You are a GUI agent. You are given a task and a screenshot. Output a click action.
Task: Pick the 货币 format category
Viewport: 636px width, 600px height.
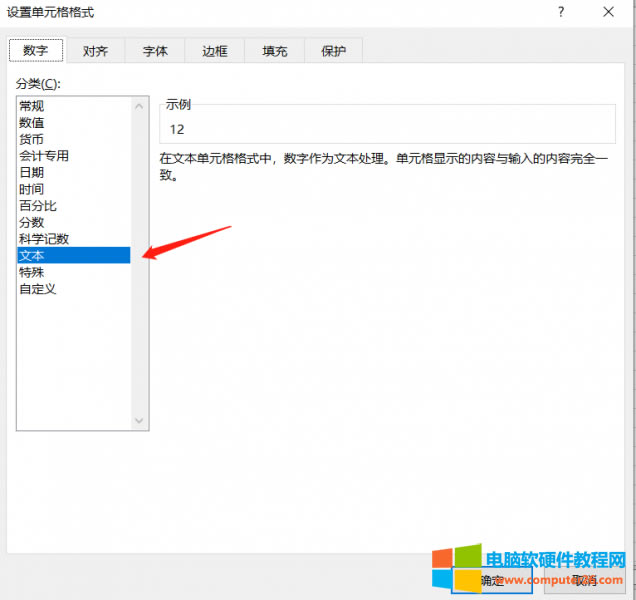coord(32,139)
